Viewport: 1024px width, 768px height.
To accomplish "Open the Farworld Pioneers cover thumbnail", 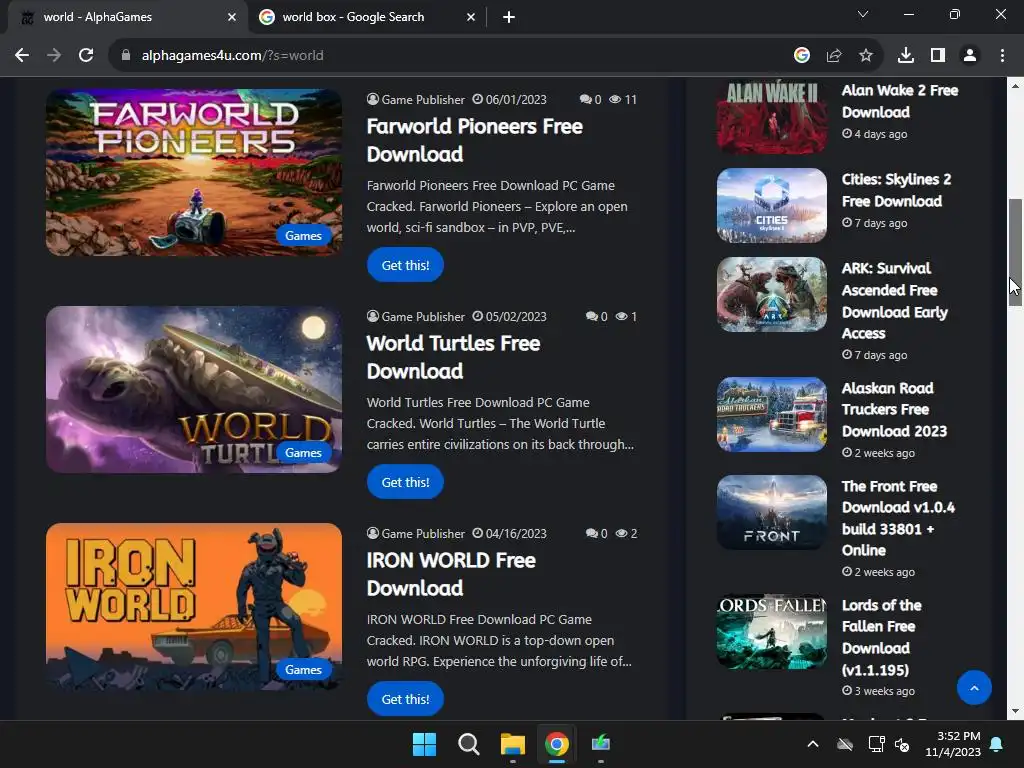I will [193, 172].
